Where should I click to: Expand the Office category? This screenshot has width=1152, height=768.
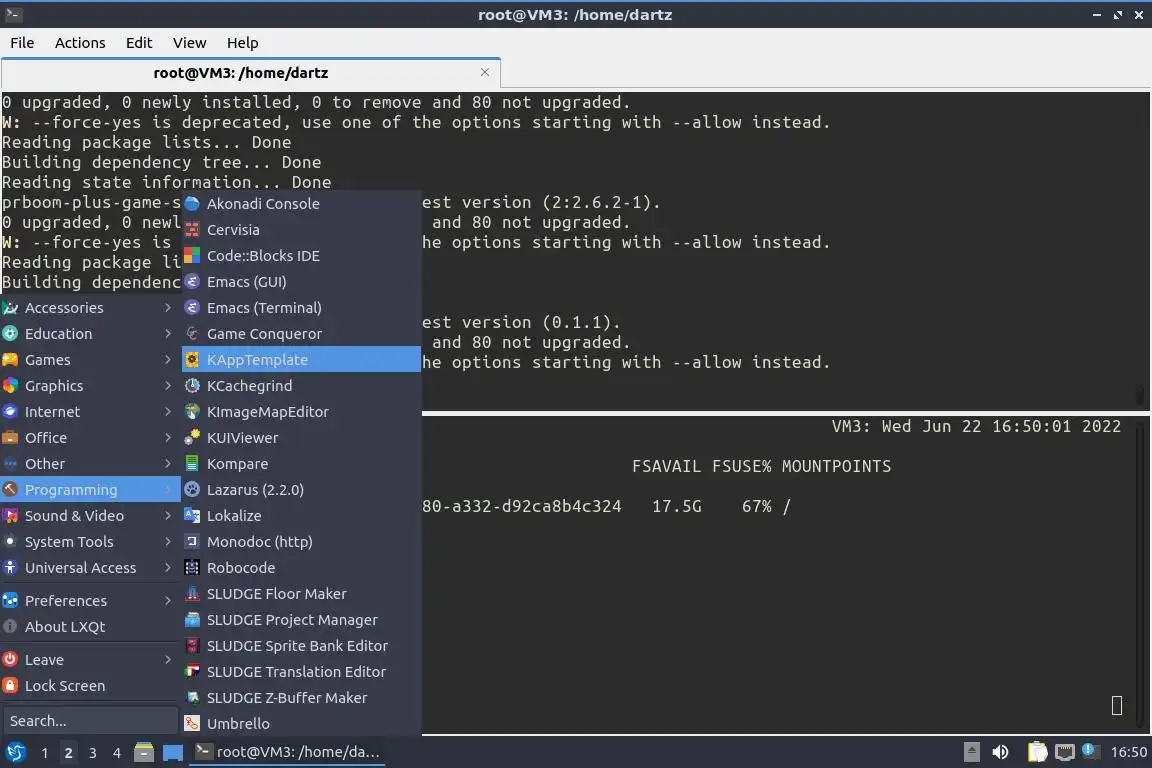90,438
